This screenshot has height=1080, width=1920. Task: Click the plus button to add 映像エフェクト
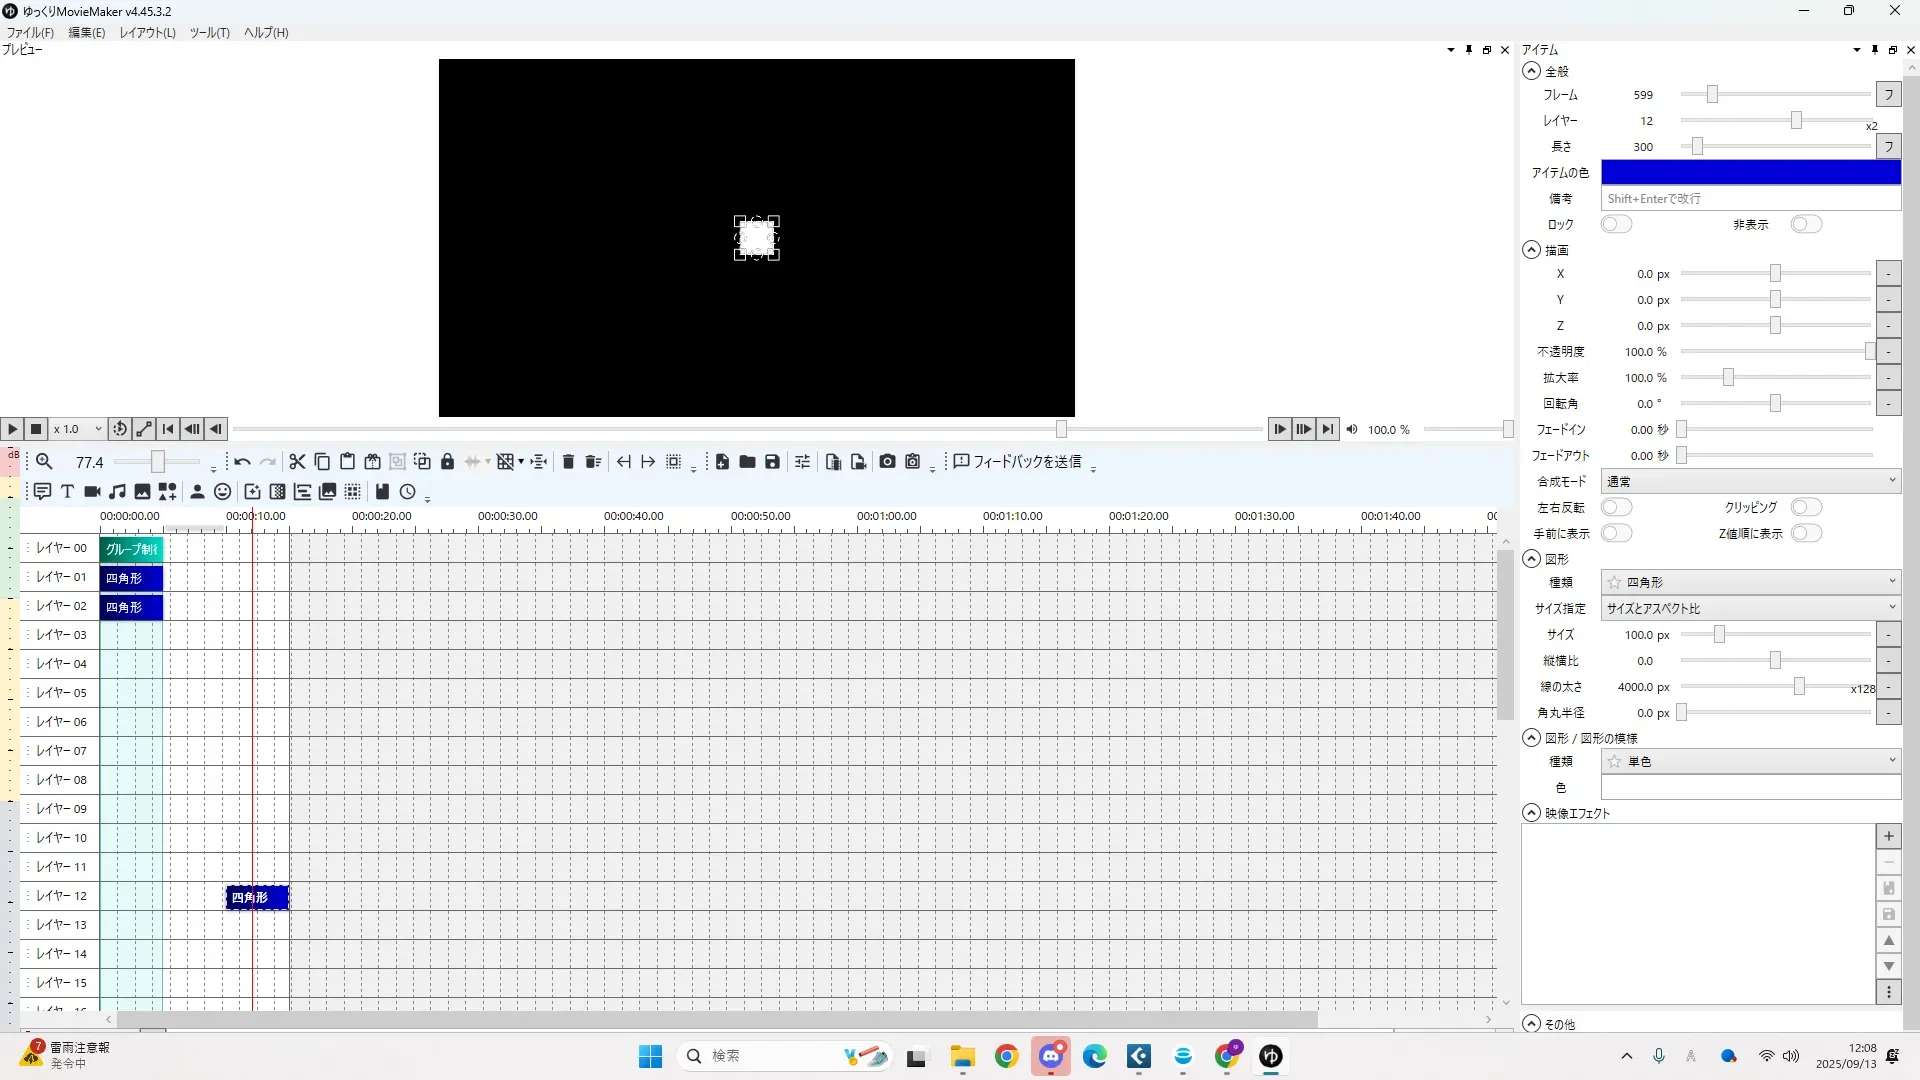1888,837
